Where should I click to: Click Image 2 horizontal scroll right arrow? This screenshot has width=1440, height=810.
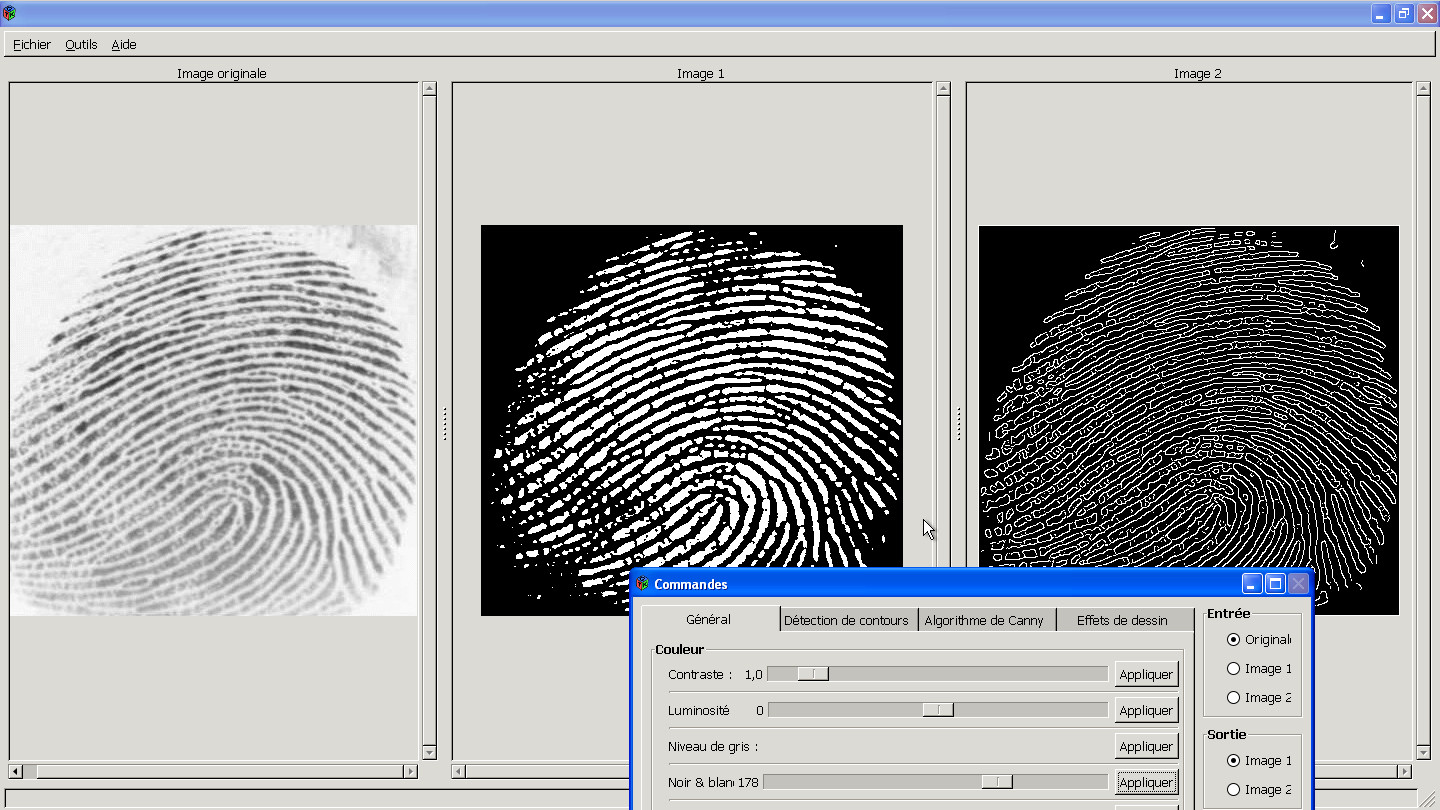coord(1405,772)
